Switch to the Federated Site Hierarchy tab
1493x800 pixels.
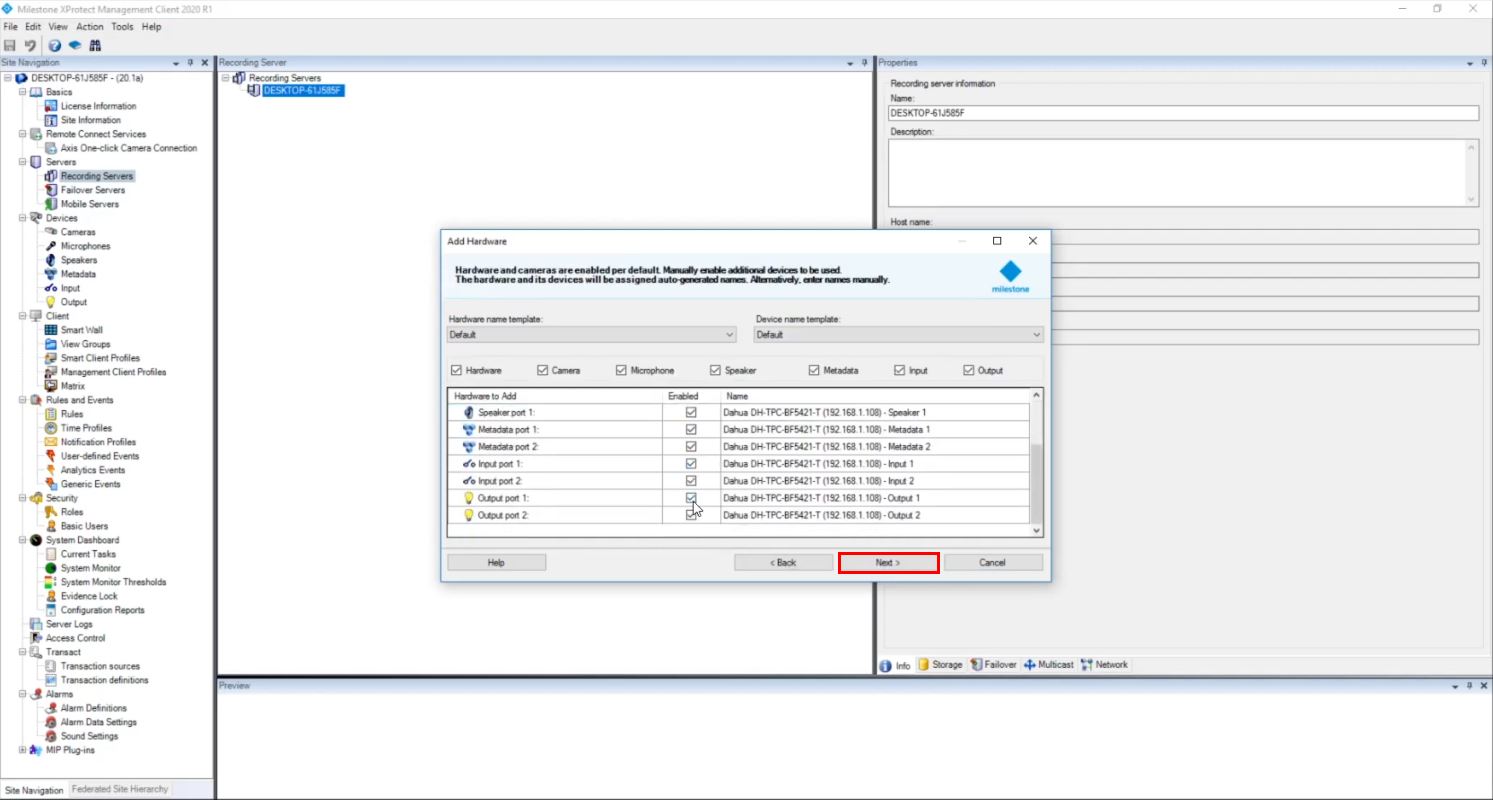coord(120,790)
